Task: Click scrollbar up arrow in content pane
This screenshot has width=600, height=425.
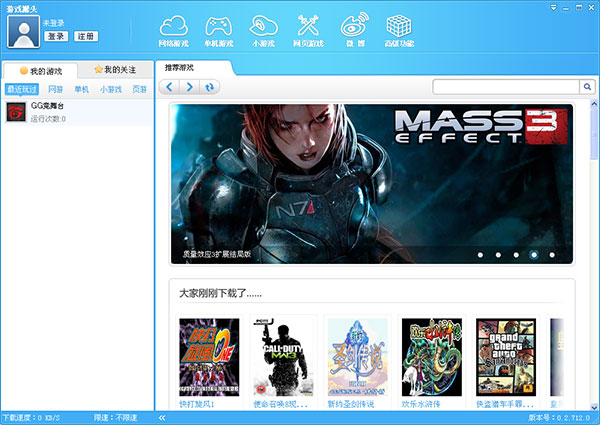Action: coord(594,103)
